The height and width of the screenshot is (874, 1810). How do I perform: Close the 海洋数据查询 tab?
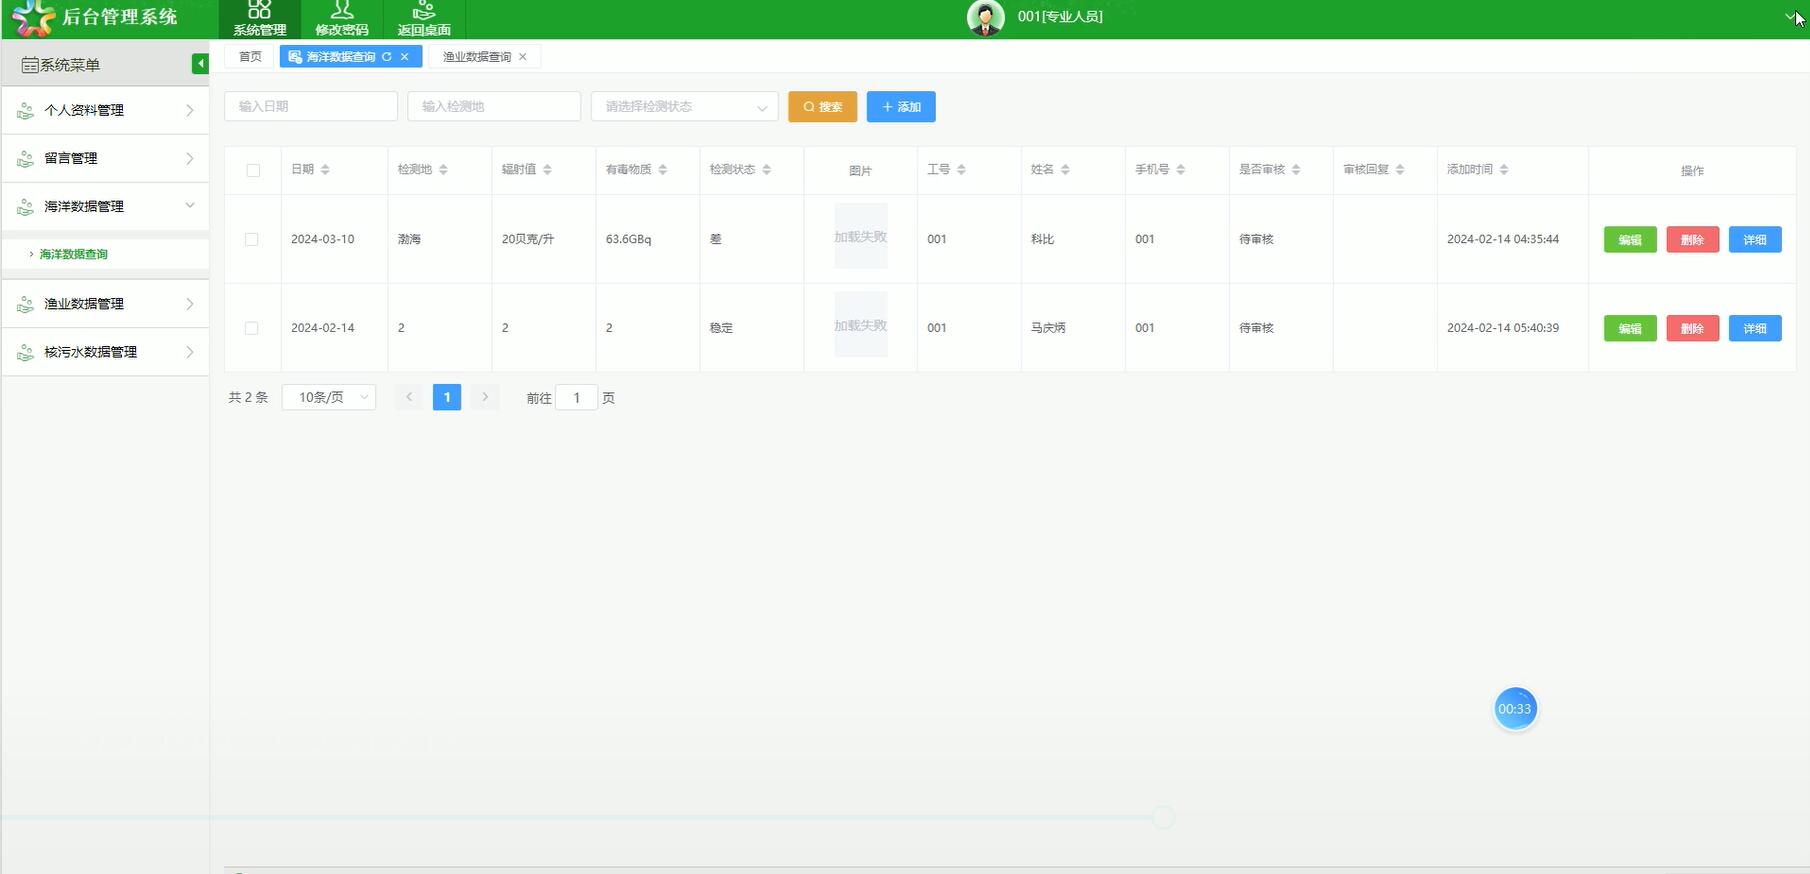405,57
